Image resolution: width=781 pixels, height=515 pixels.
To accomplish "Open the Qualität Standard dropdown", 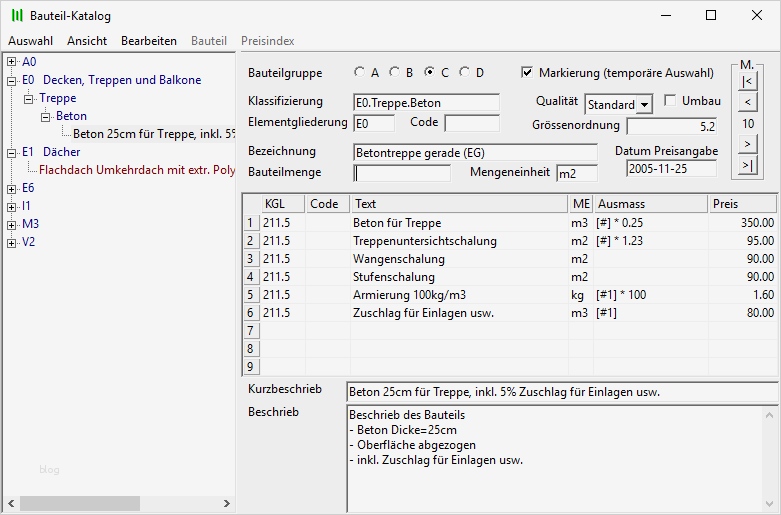I will 645,105.
